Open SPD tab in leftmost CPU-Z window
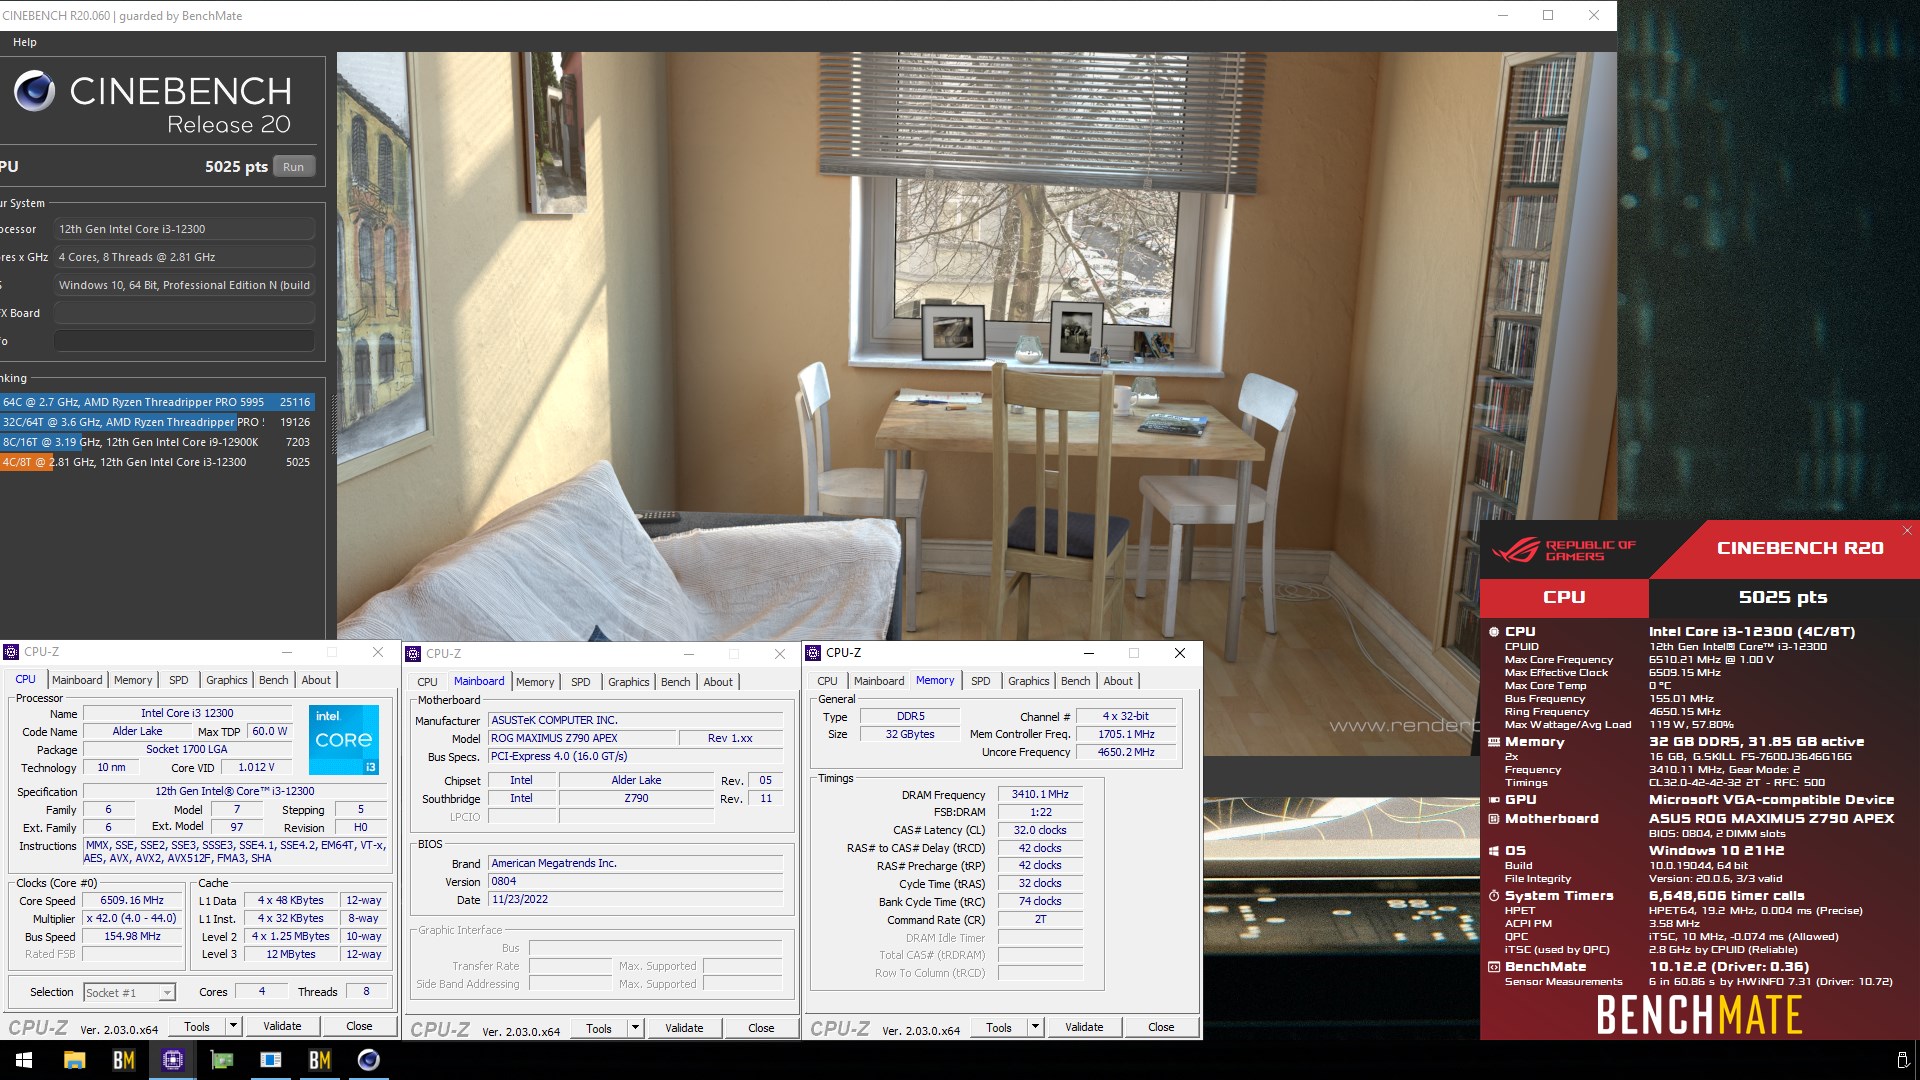The width and height of the screenshot is (1920, 1080). (x=179, y=680)
